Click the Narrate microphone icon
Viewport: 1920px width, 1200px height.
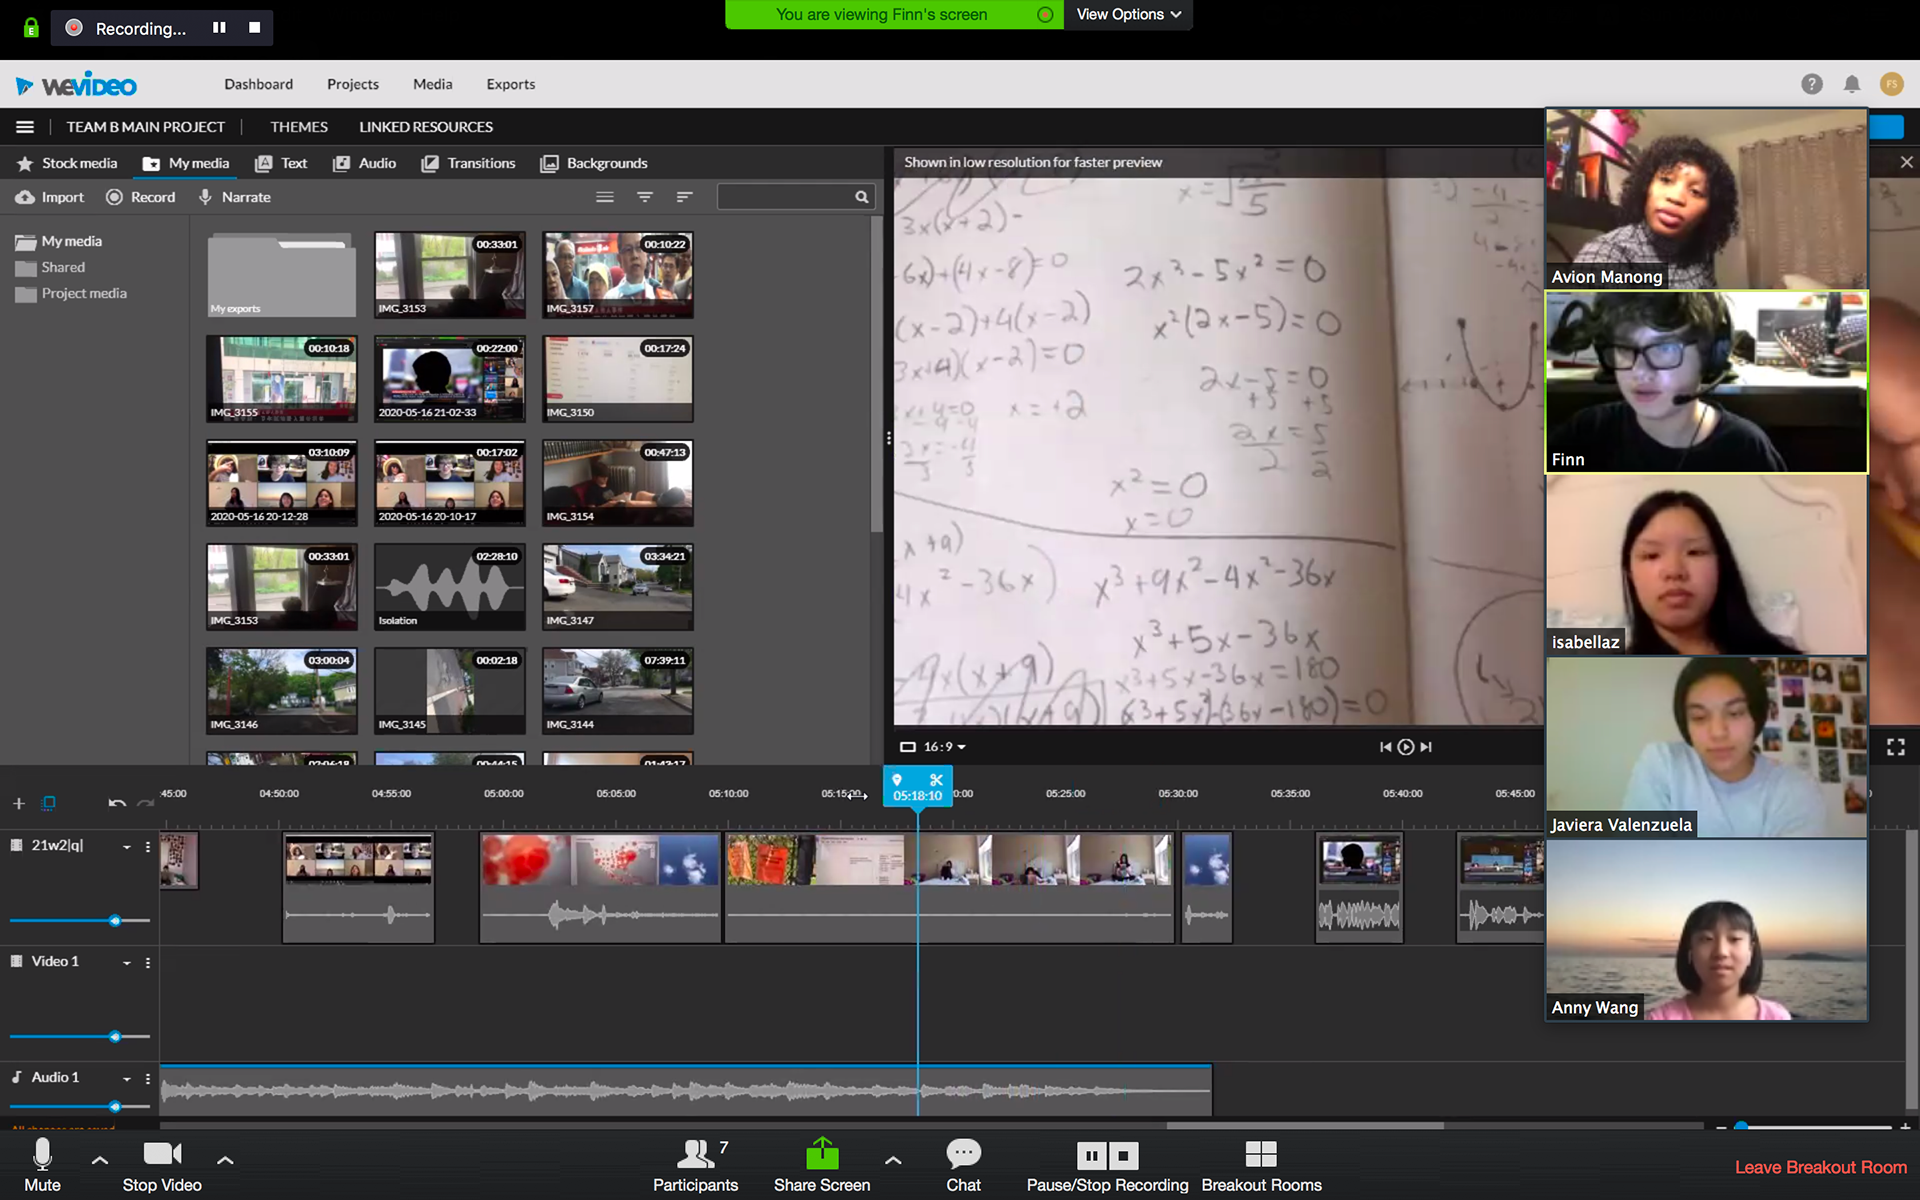tap(205, 197)
